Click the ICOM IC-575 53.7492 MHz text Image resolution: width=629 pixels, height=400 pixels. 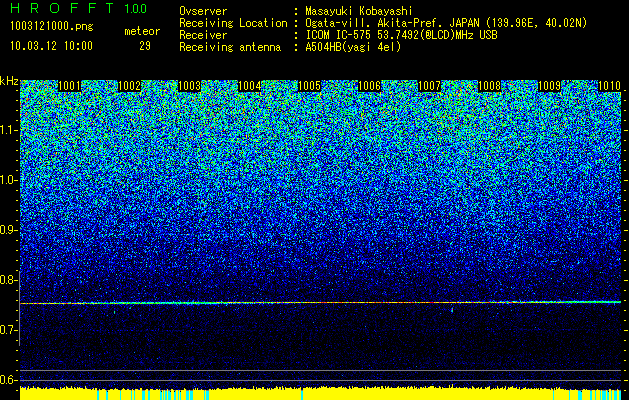tap(401, 35)
